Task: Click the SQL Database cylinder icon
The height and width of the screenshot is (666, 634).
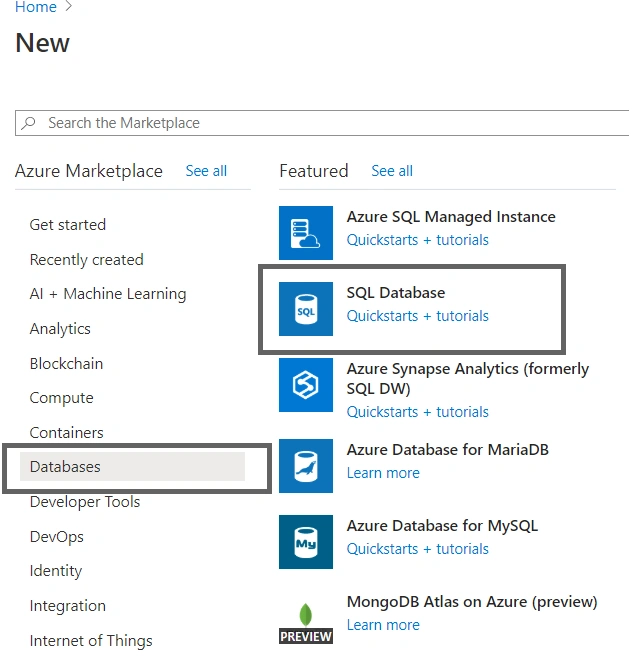Action: 306,309
